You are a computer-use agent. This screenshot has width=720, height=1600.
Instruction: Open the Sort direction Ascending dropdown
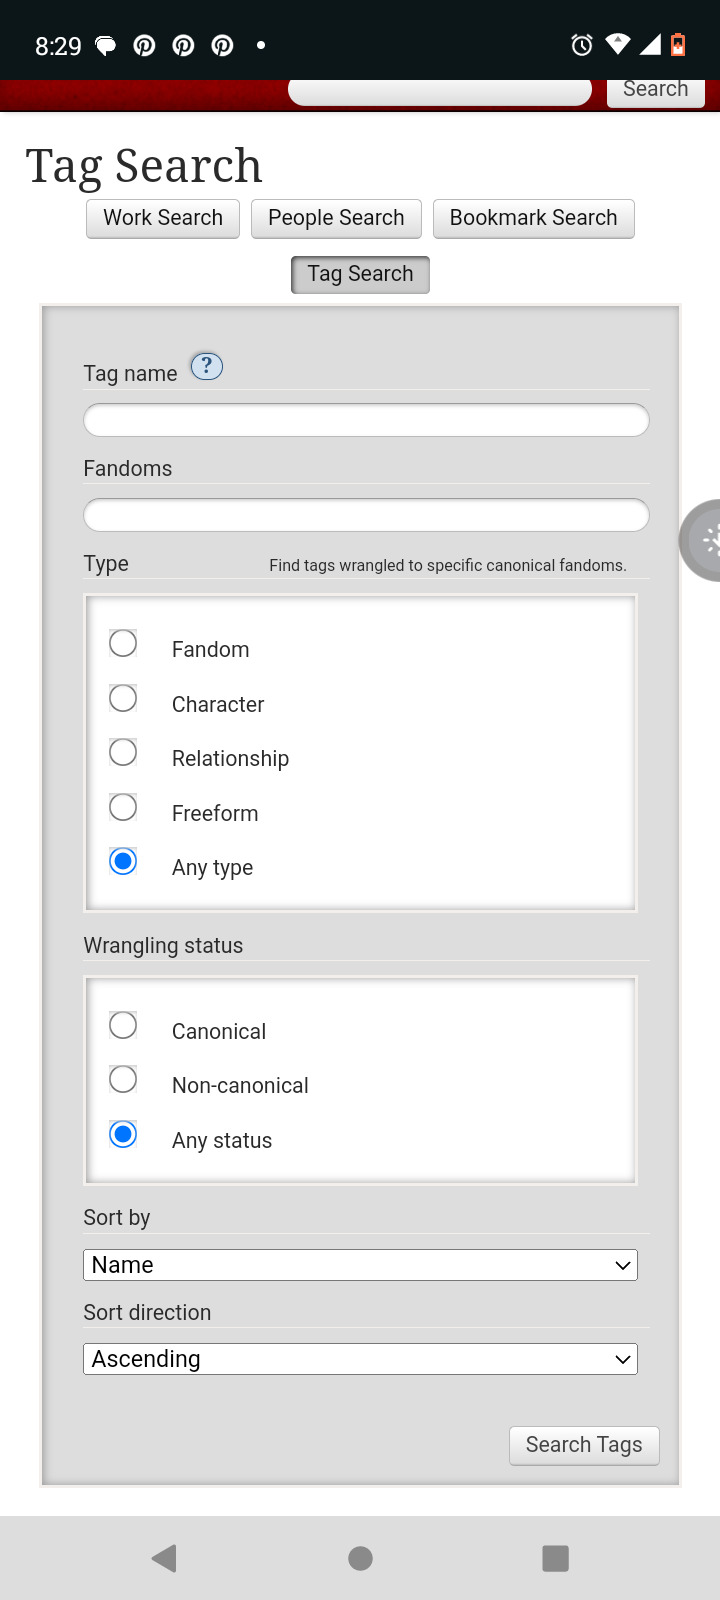click(360, 1359)
